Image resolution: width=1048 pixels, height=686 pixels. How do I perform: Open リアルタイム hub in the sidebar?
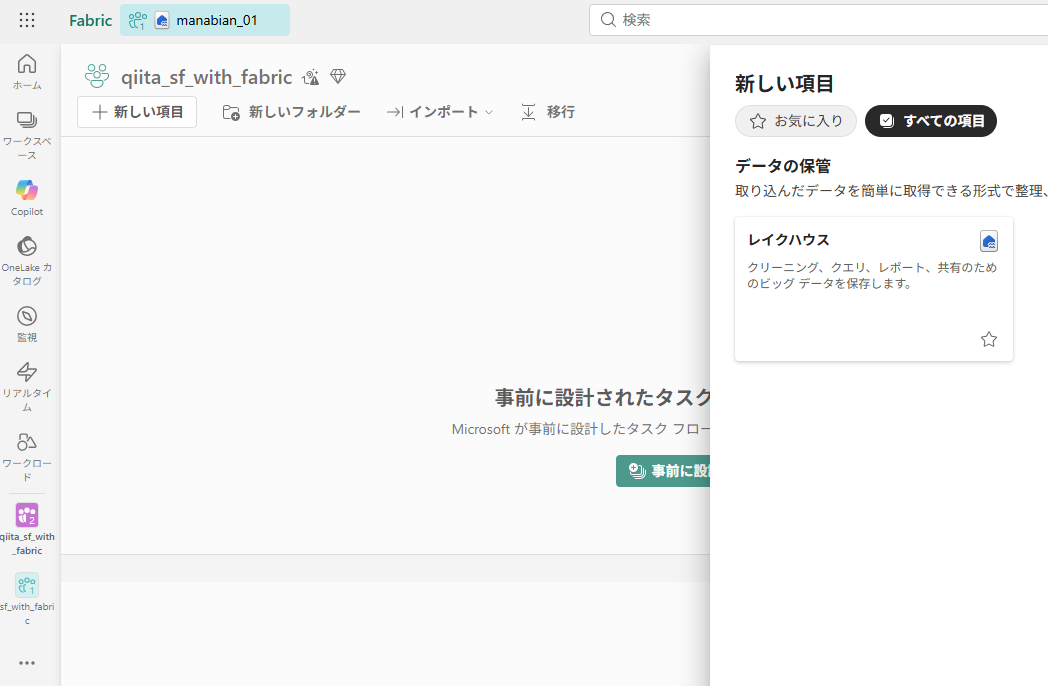pyautogui.click(x=27, y=386)
